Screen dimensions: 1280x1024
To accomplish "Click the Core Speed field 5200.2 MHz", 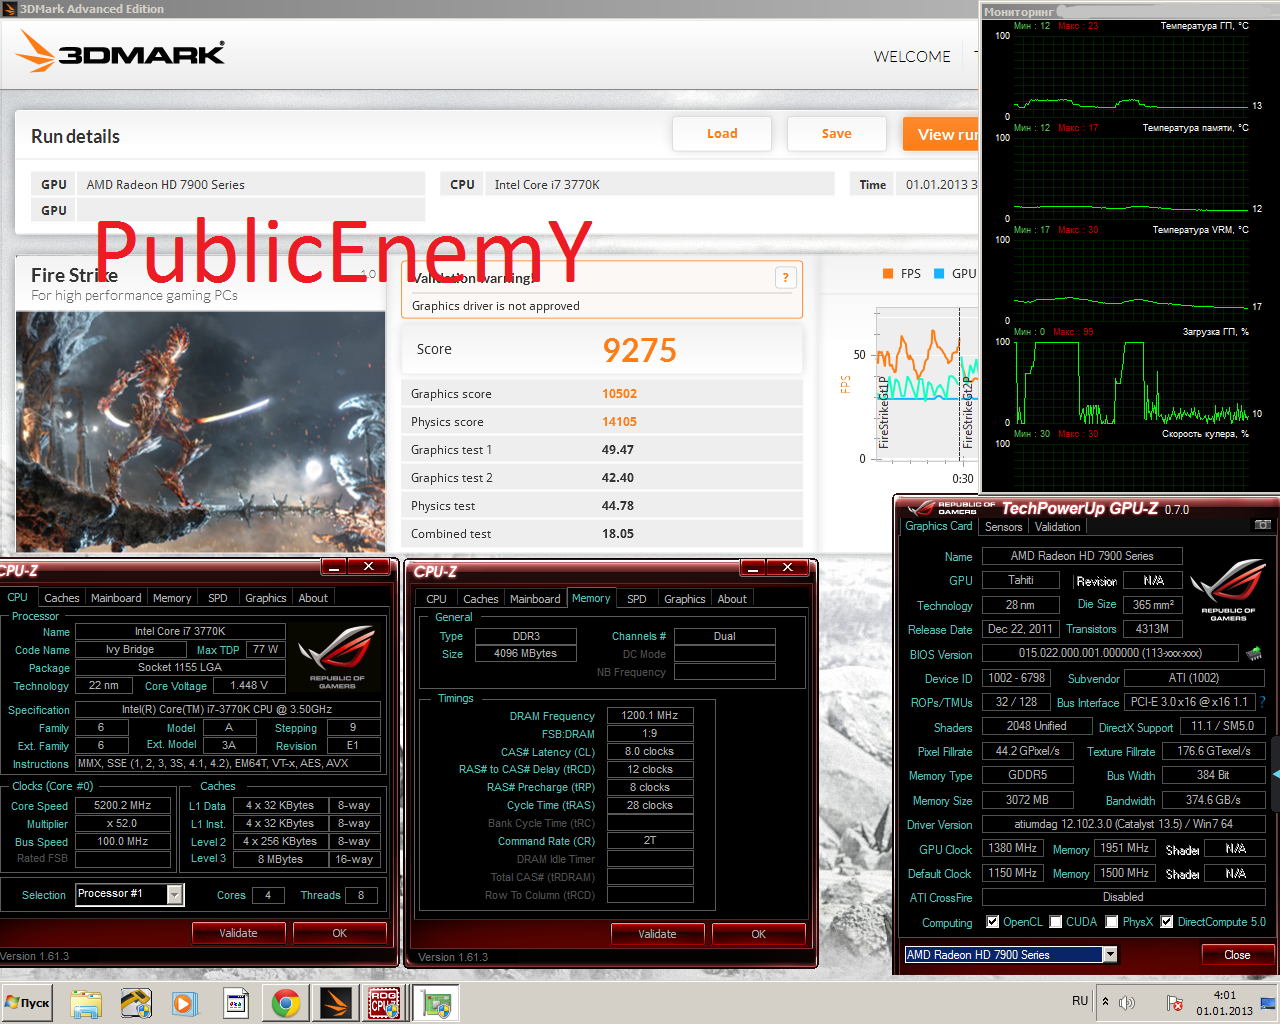I will (123, 805).
